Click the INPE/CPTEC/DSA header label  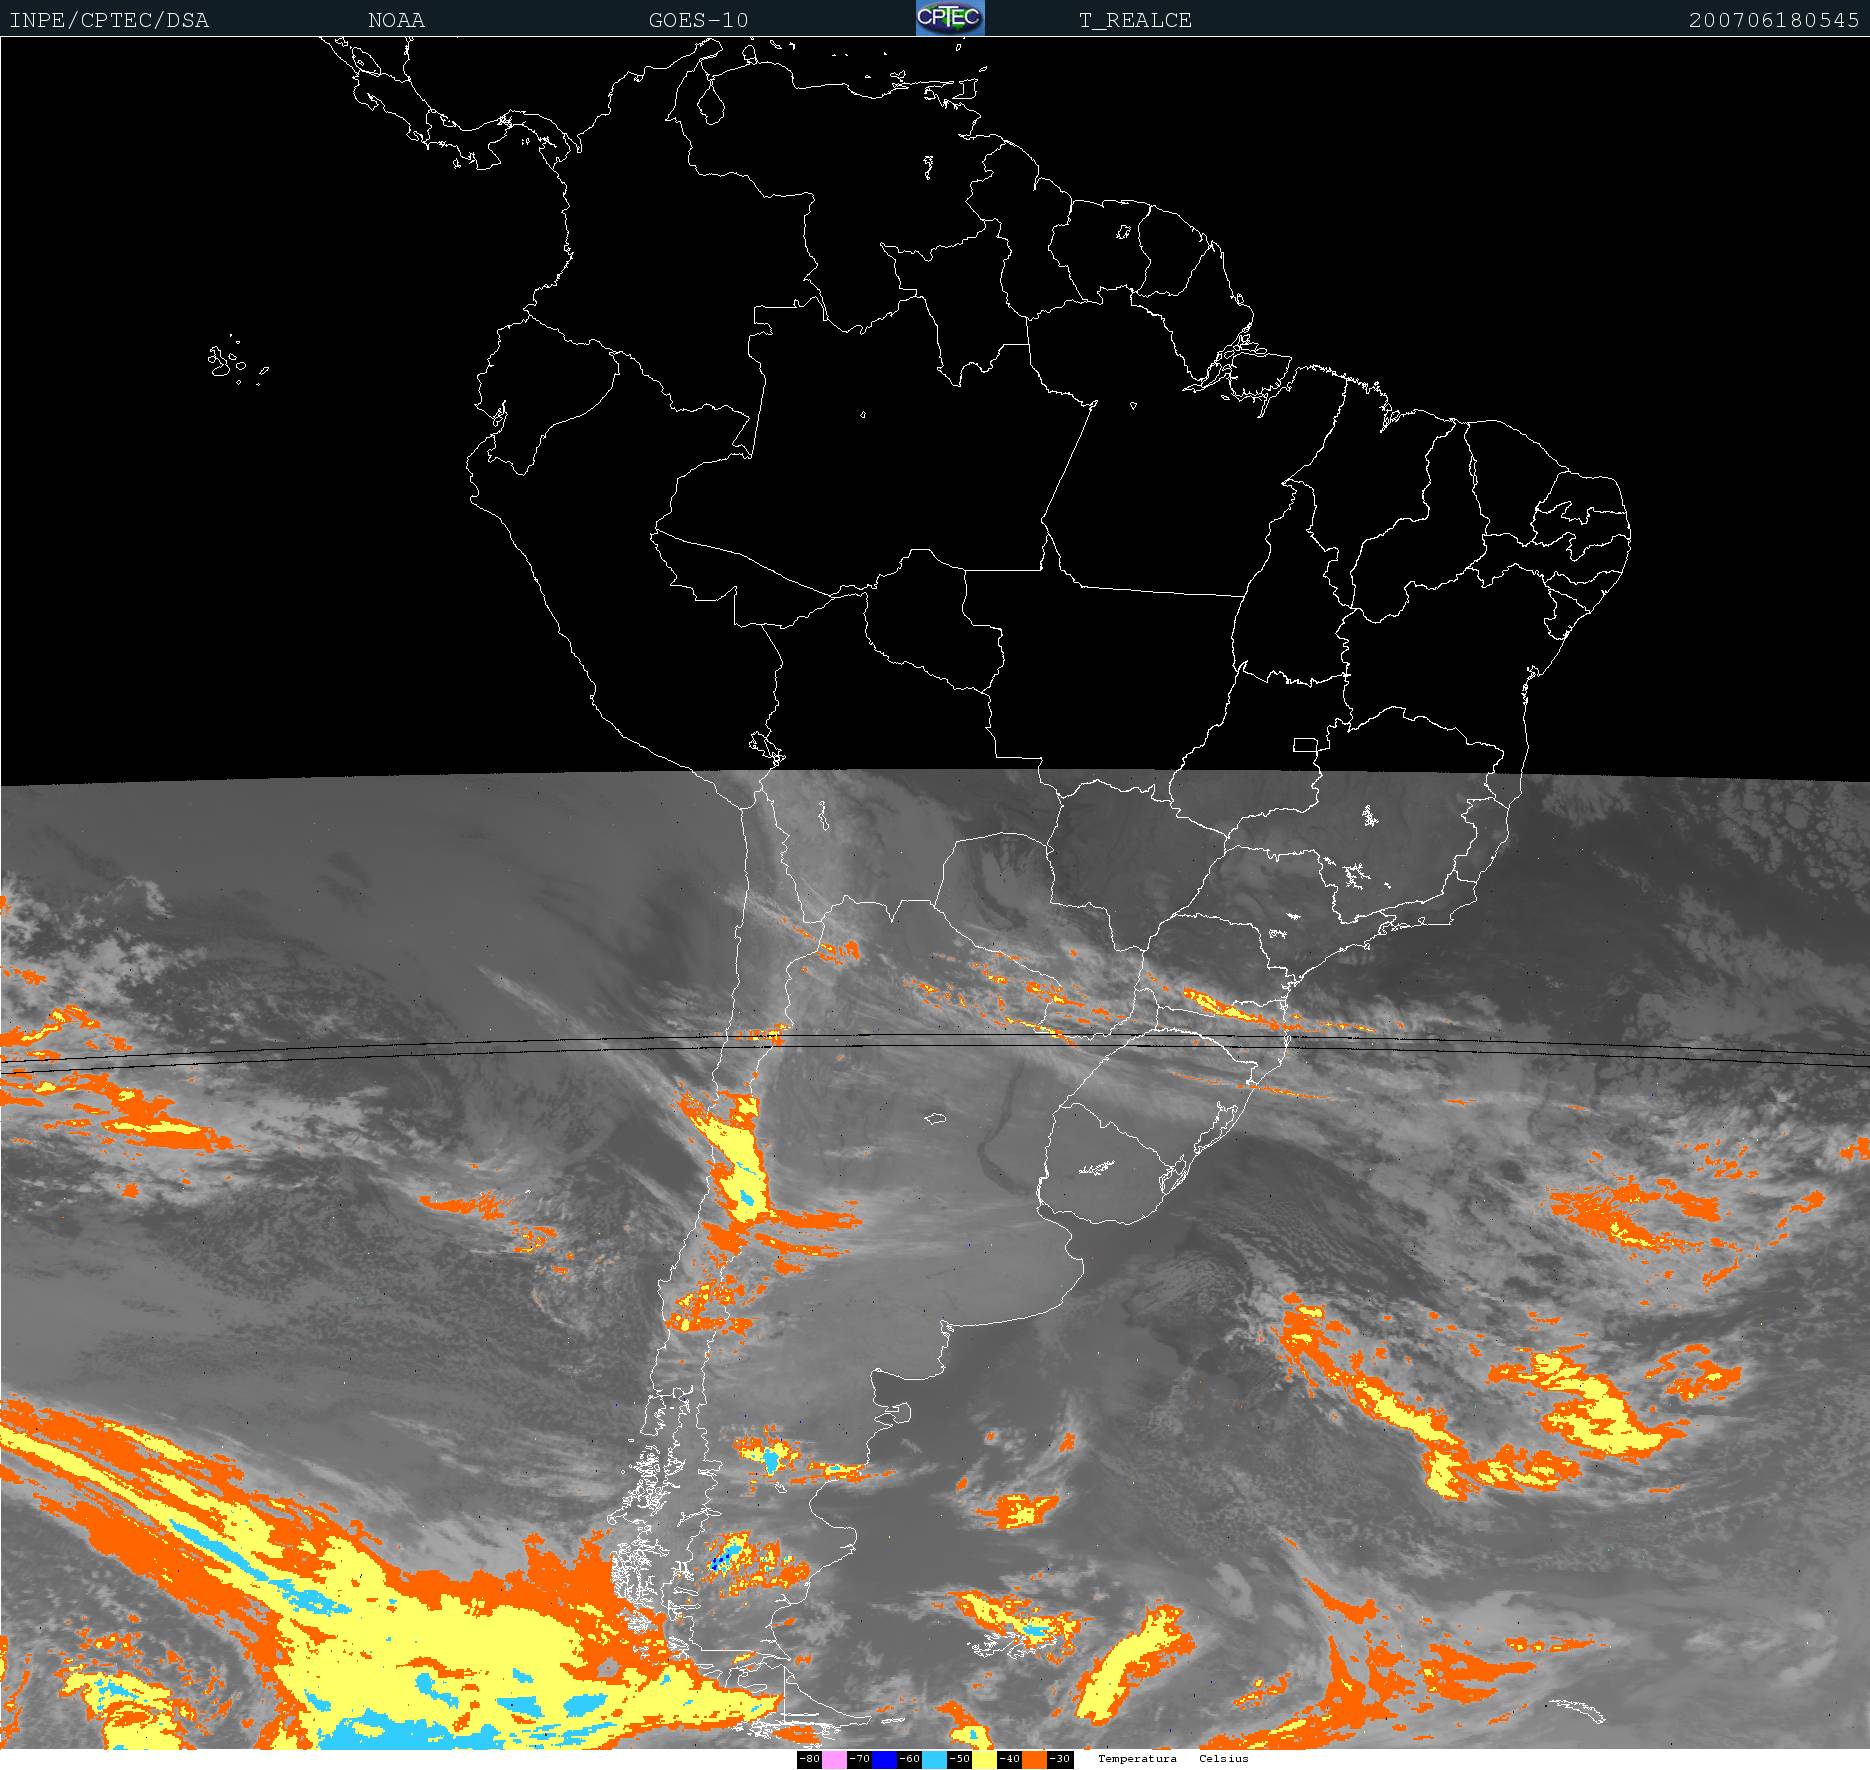pos(109,20)
